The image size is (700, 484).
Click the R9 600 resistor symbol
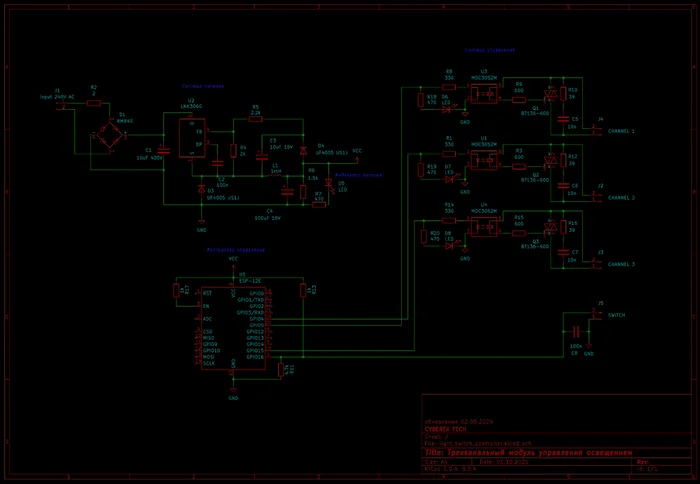click(x=519, y=100)
